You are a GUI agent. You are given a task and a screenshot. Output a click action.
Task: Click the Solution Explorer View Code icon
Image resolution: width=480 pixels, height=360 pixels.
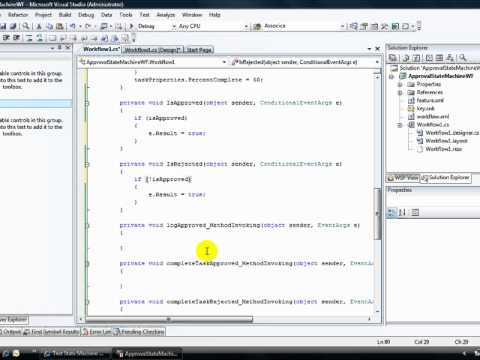click(429, 58)
